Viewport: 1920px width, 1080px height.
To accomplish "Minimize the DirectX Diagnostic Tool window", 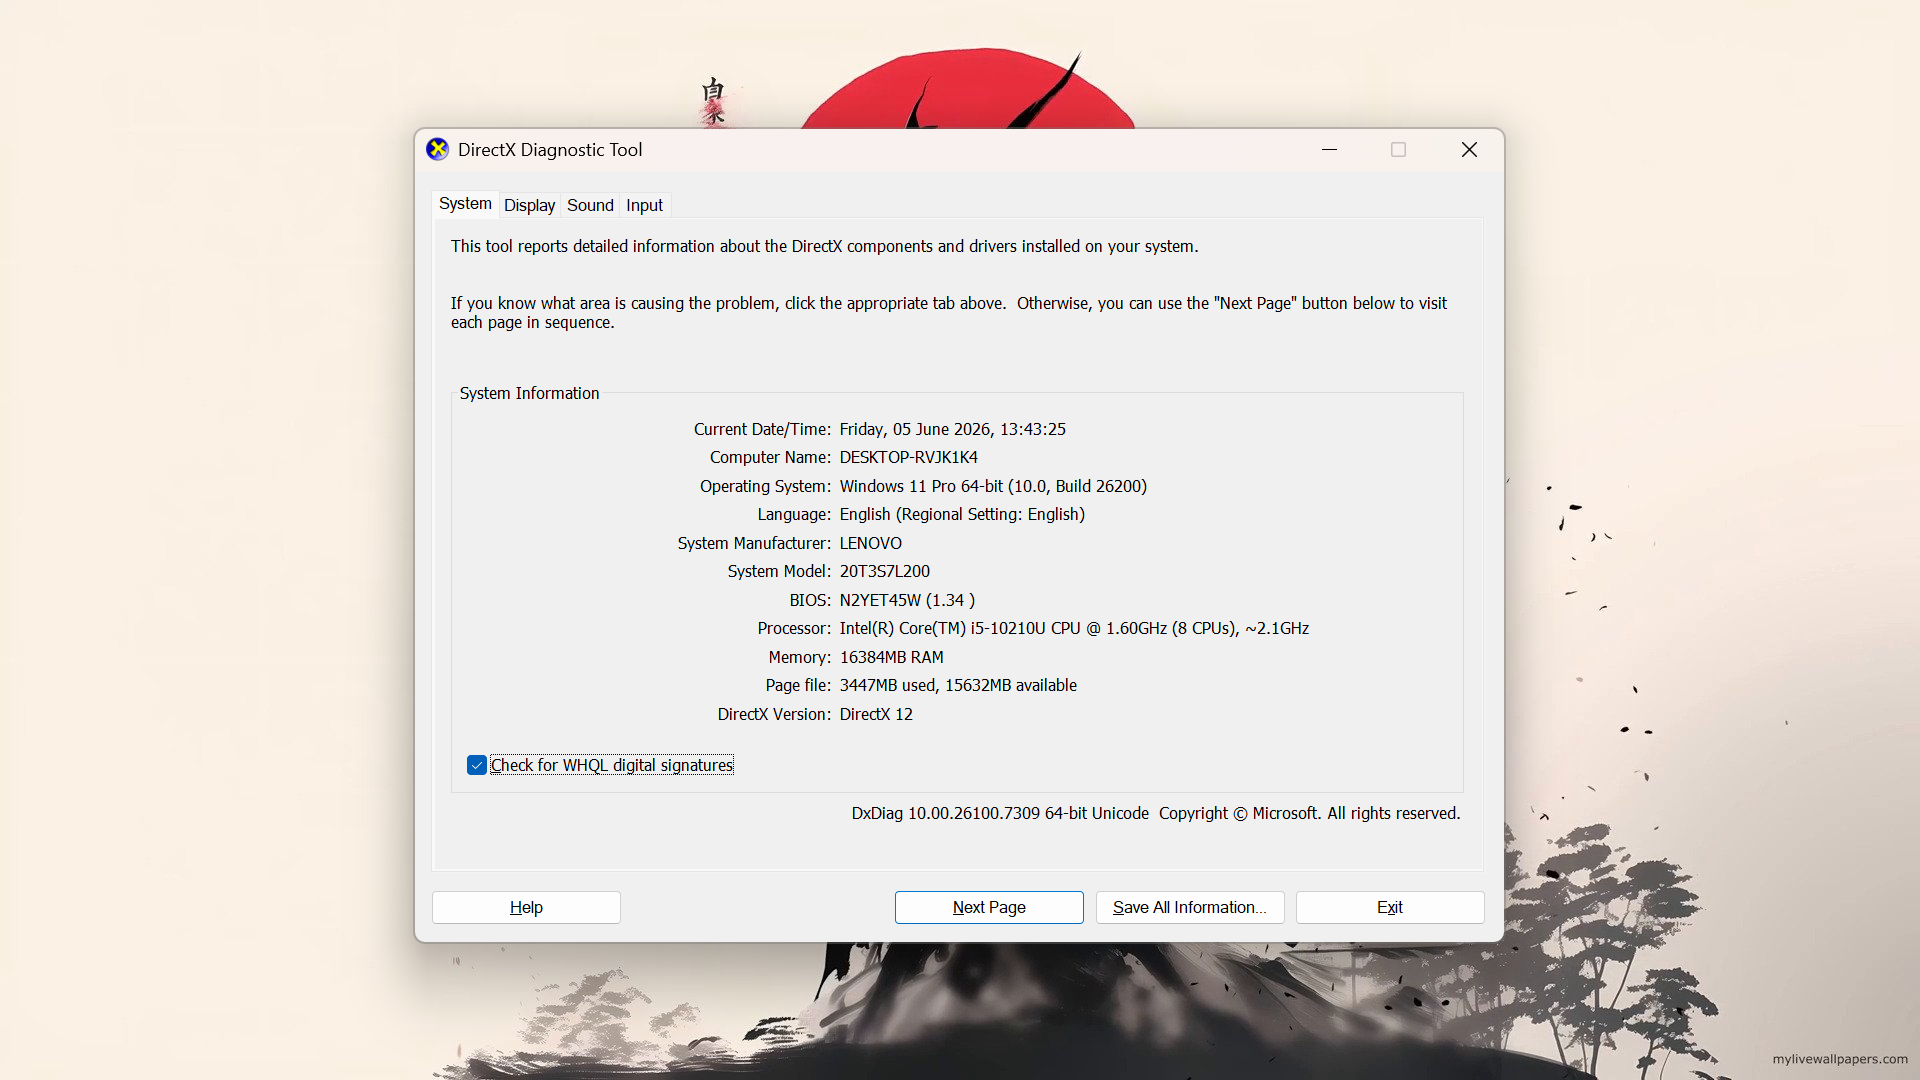I will [x=1329, y=150].
